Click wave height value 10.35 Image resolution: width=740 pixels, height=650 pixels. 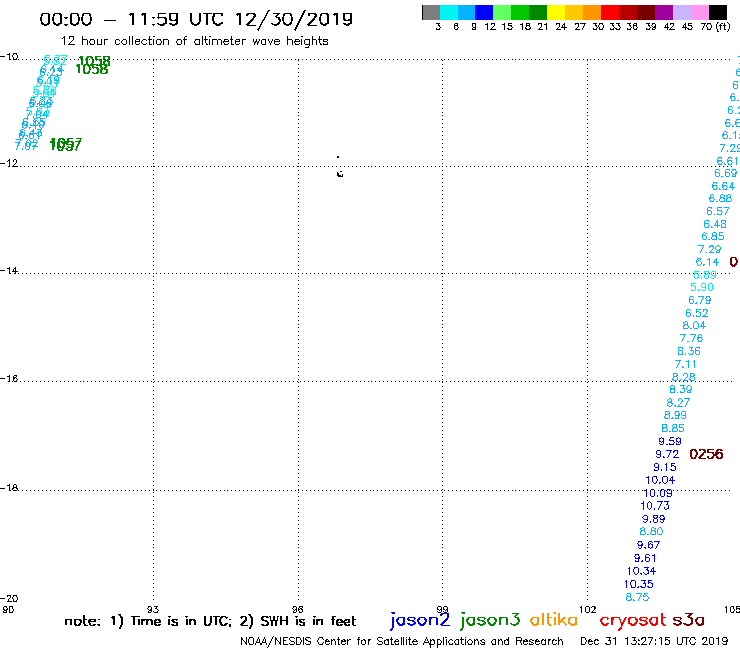point(639,584)
